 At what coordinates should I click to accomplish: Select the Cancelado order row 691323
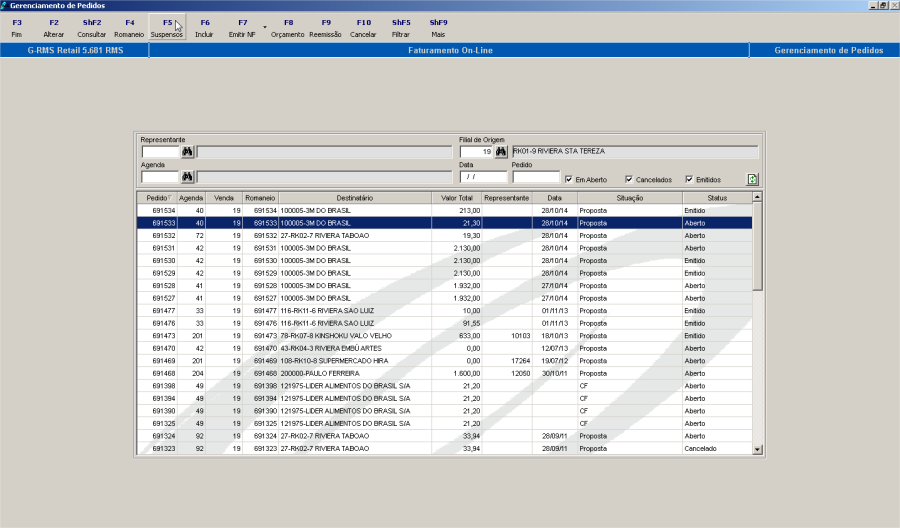point(444,449)
